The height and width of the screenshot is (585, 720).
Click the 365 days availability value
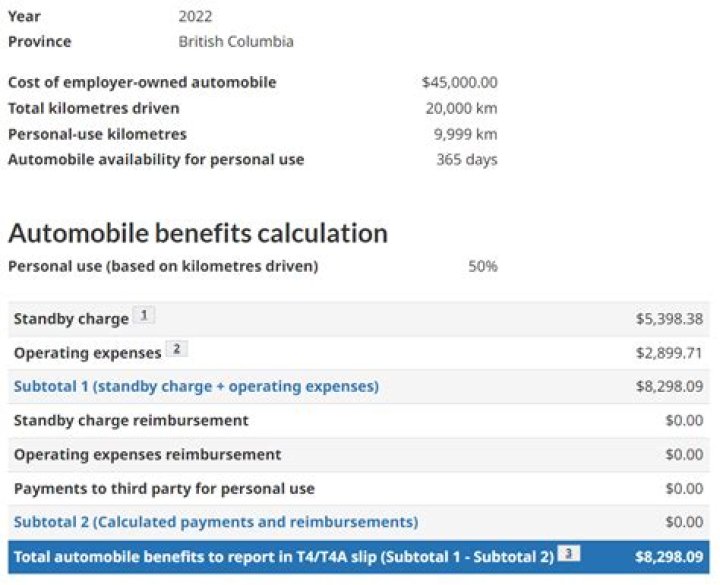click(x=466, y=160)
